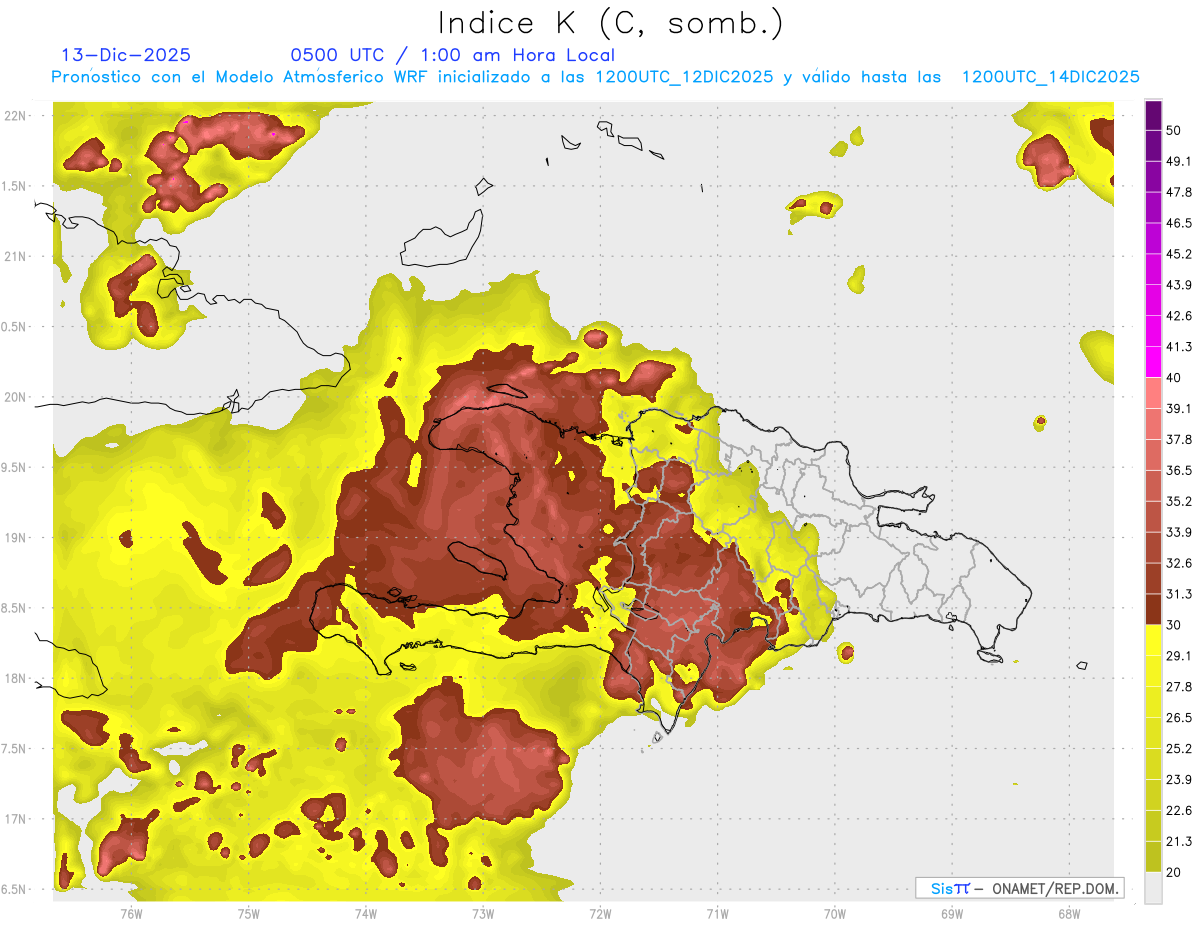Click the '20N' latitude label
This screenshot has width=1200, height=927.
(16, 397)
